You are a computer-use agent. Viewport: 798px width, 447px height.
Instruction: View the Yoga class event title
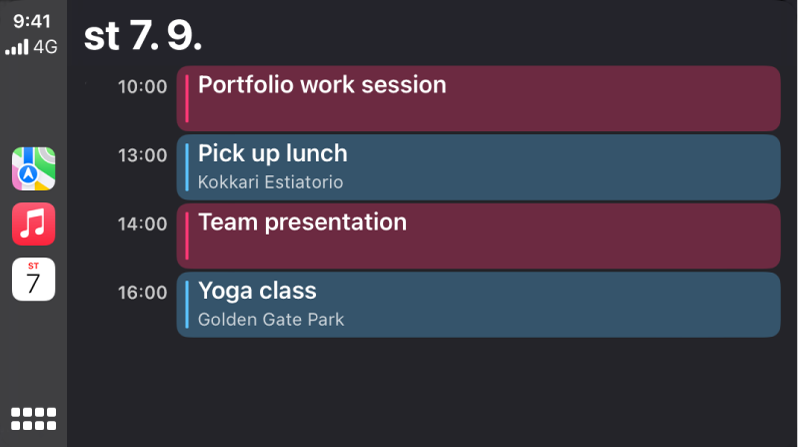257,291
